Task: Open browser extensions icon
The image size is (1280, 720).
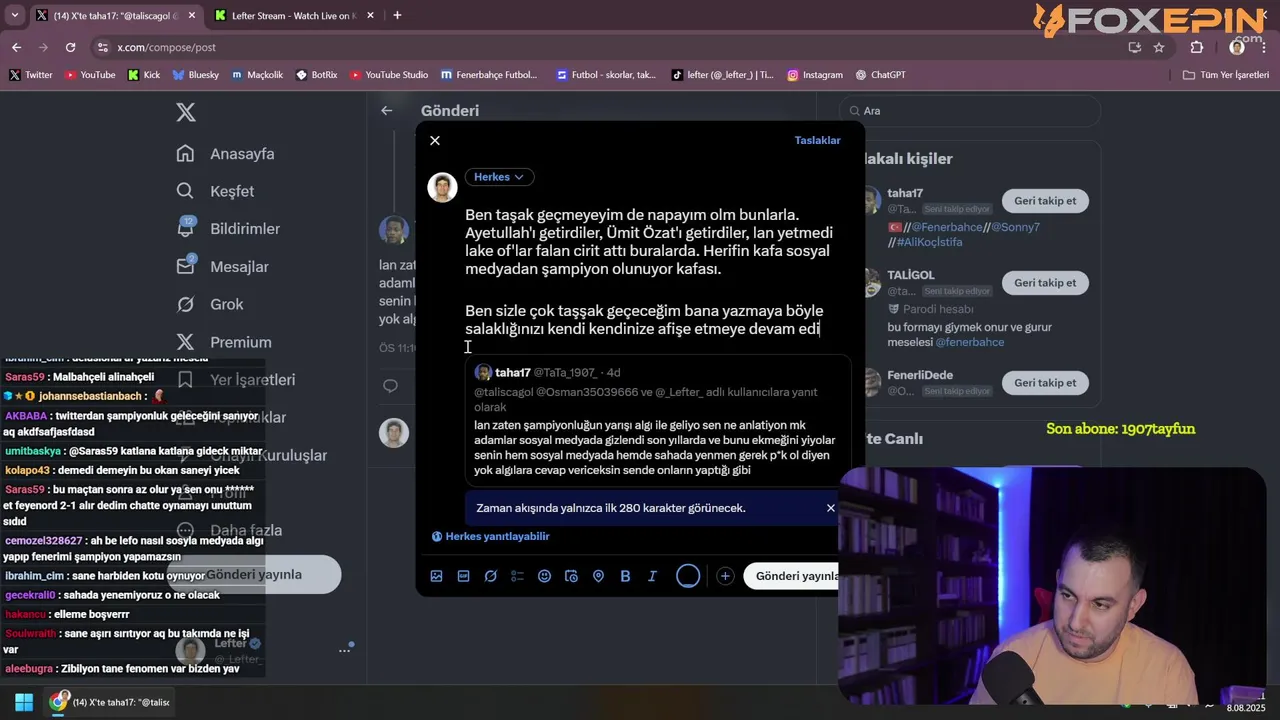Action: [x=1197, y=47]
